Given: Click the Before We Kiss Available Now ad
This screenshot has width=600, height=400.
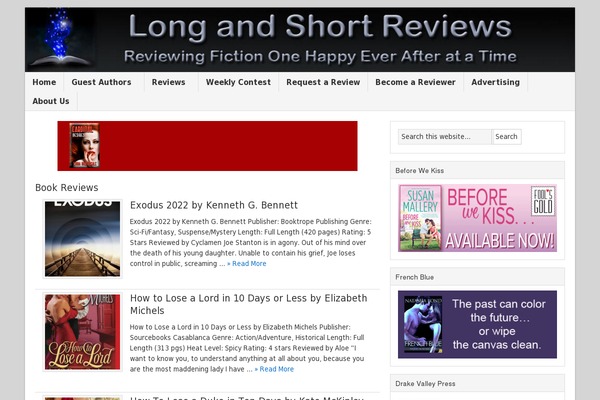Looking at the screenshot, I should [478, 218].
